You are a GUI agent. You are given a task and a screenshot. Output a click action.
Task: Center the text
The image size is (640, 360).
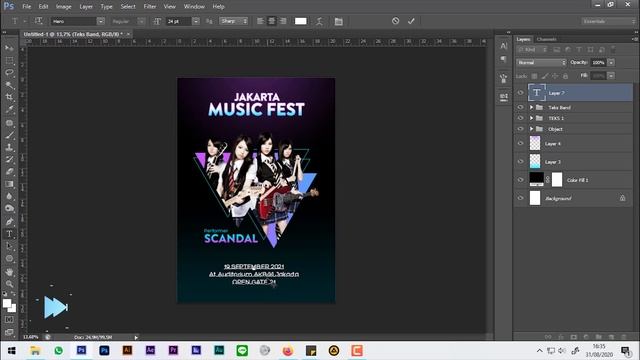271,21
